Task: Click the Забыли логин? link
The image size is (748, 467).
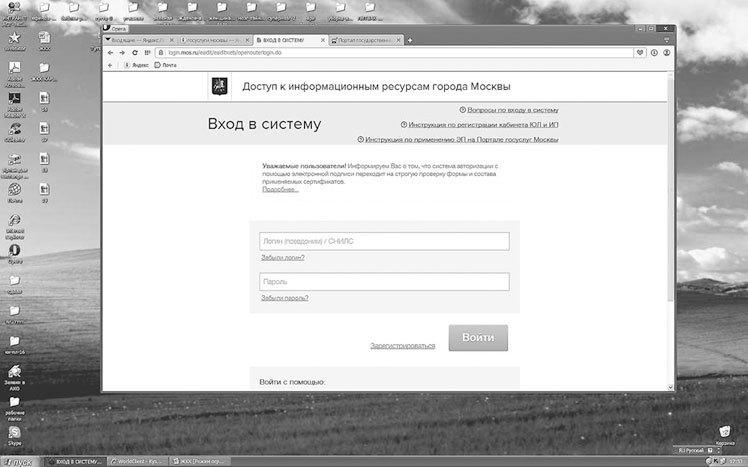Action: coord(282,257)
